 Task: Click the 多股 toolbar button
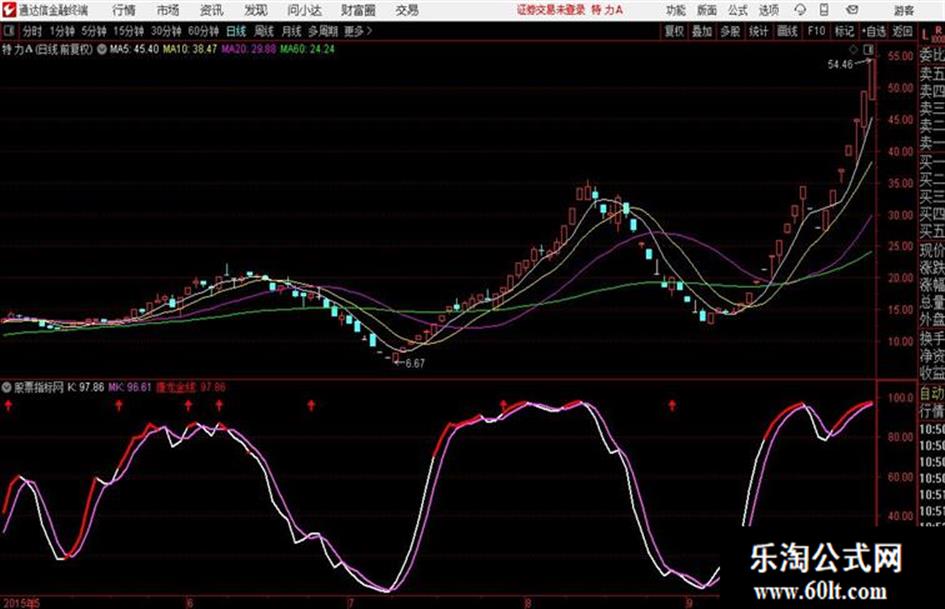tap(730, 31)
